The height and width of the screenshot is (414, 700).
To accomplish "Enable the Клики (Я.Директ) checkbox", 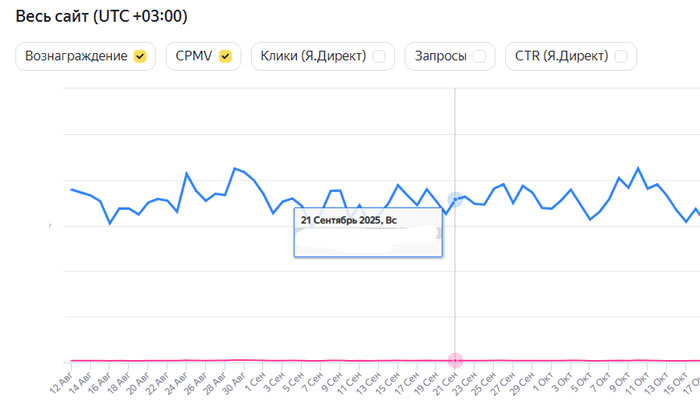I will 378,57.
